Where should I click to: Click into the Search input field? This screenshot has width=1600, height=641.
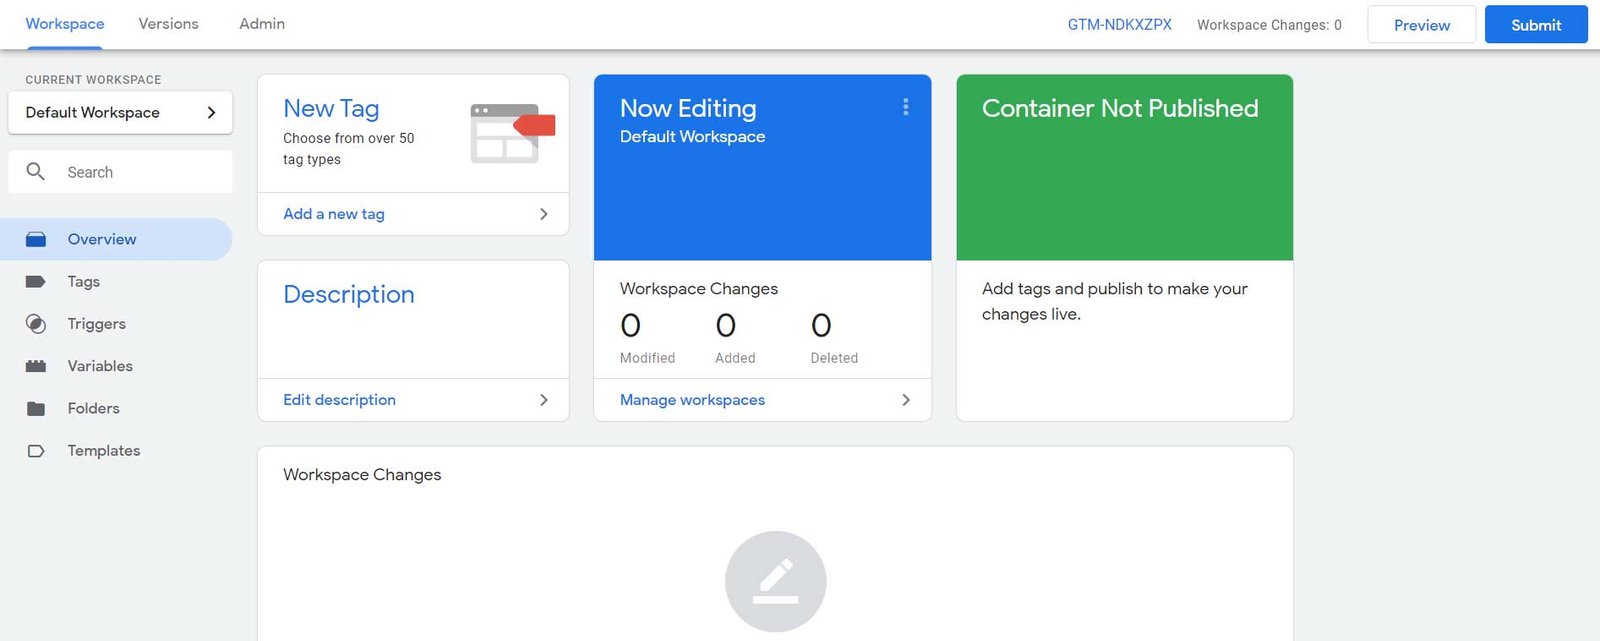click(x=140, y=172)
